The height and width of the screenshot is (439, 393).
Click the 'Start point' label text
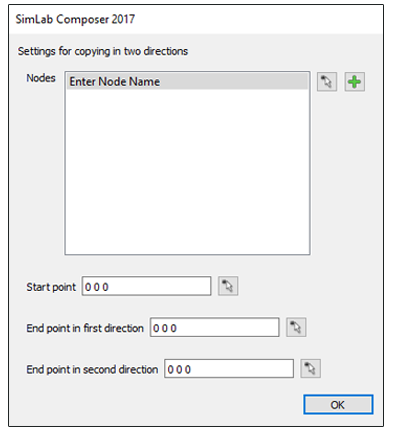(x=51, y=287)
